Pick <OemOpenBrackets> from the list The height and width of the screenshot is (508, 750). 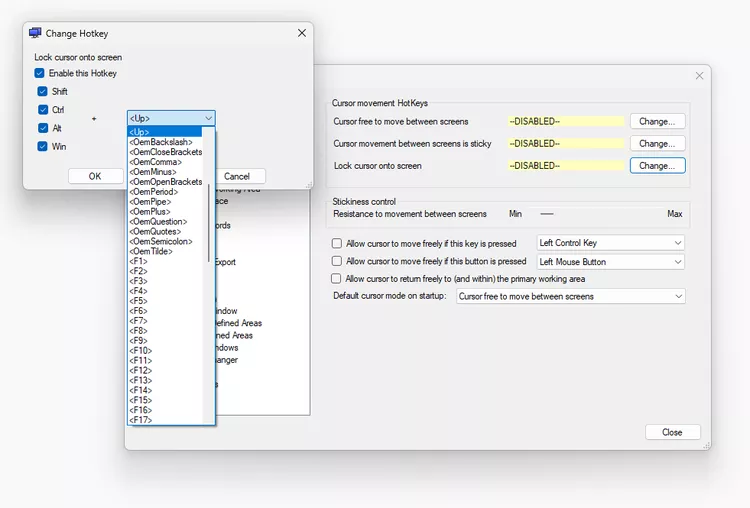pyautogui.click(x=165, y=182)
